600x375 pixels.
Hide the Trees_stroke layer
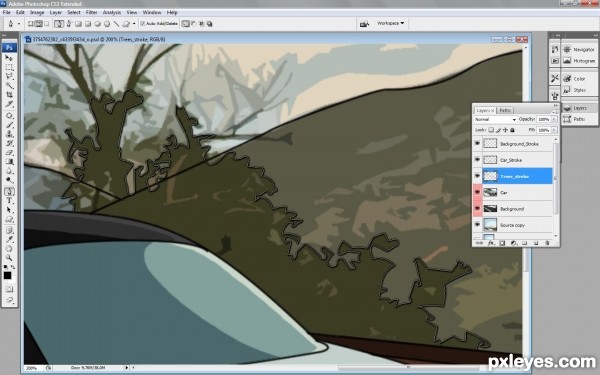coord(477,176)
